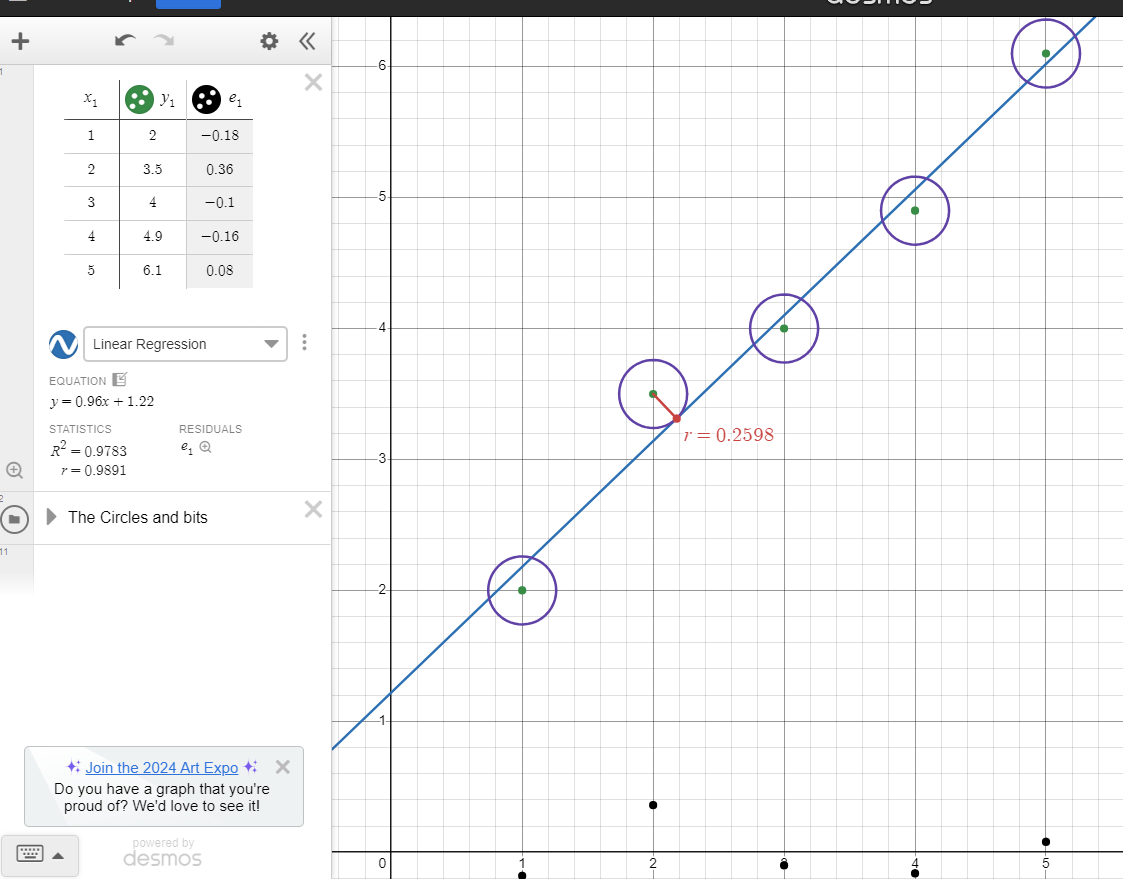The image size is (1123, 879).
Task: Expand keyboard options arrow
Action: click(x=59, y=855)
